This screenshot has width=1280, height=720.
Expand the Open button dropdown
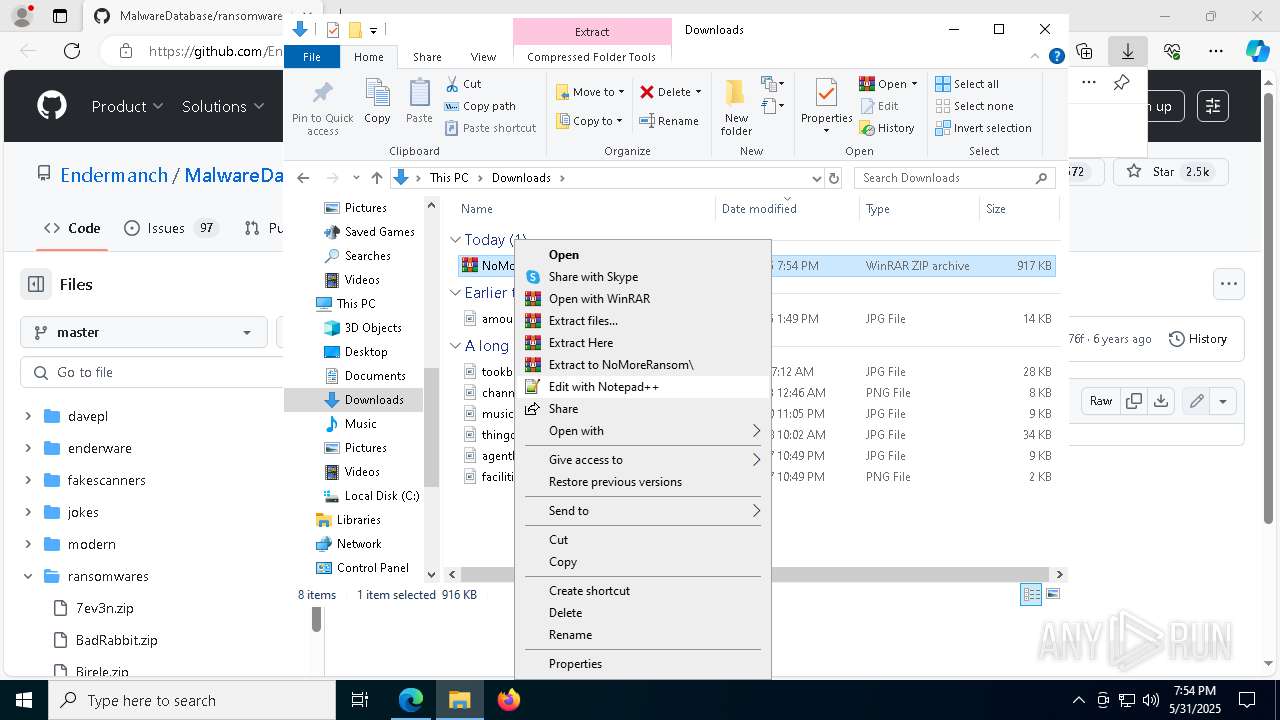coord(914,84)
